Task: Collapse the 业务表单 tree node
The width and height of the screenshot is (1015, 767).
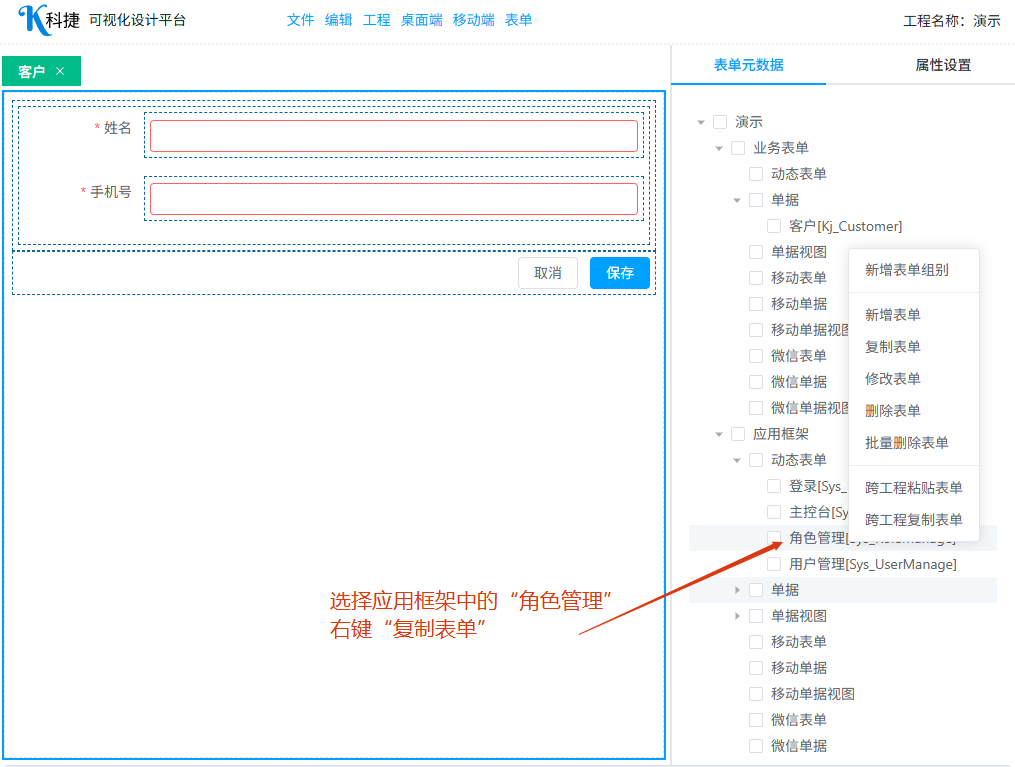Action: point(719,148)
